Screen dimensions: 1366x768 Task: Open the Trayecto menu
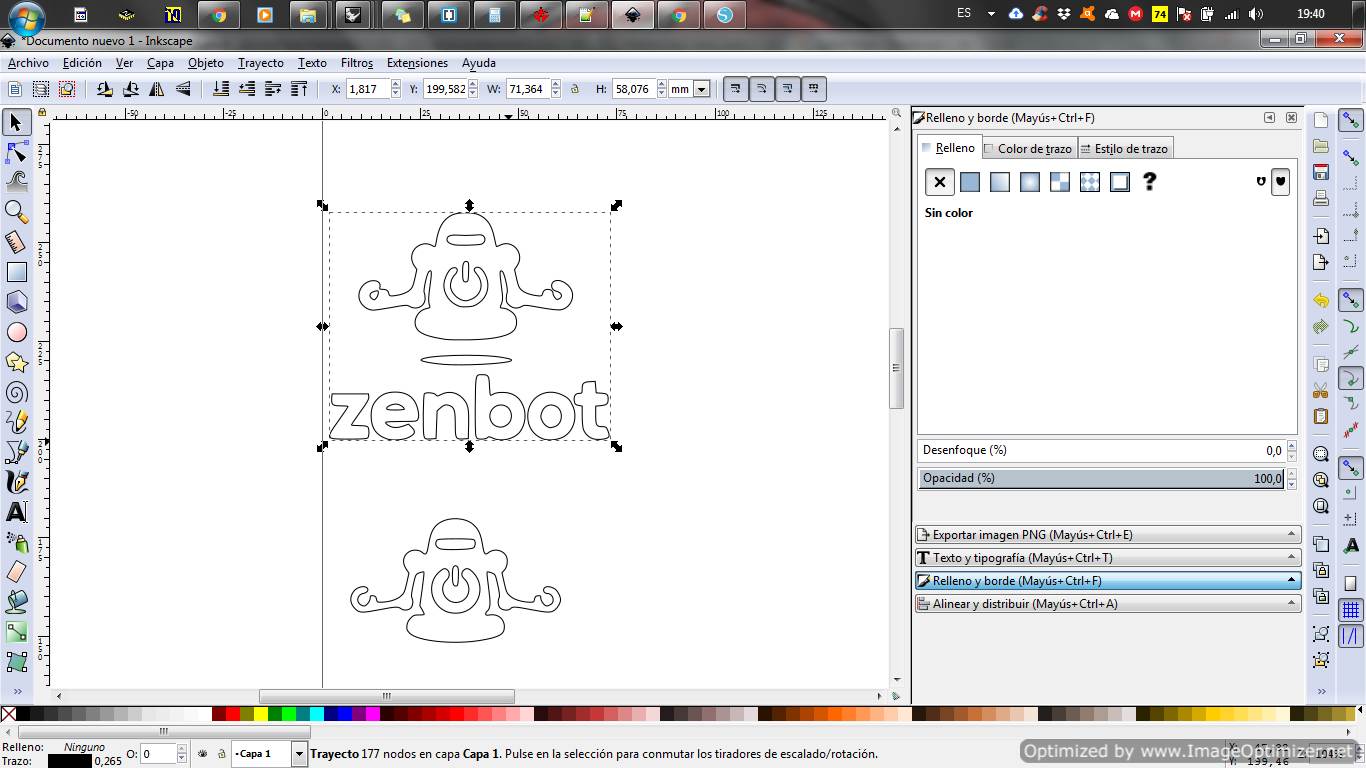pyautogui.click(x=260, y=63)
